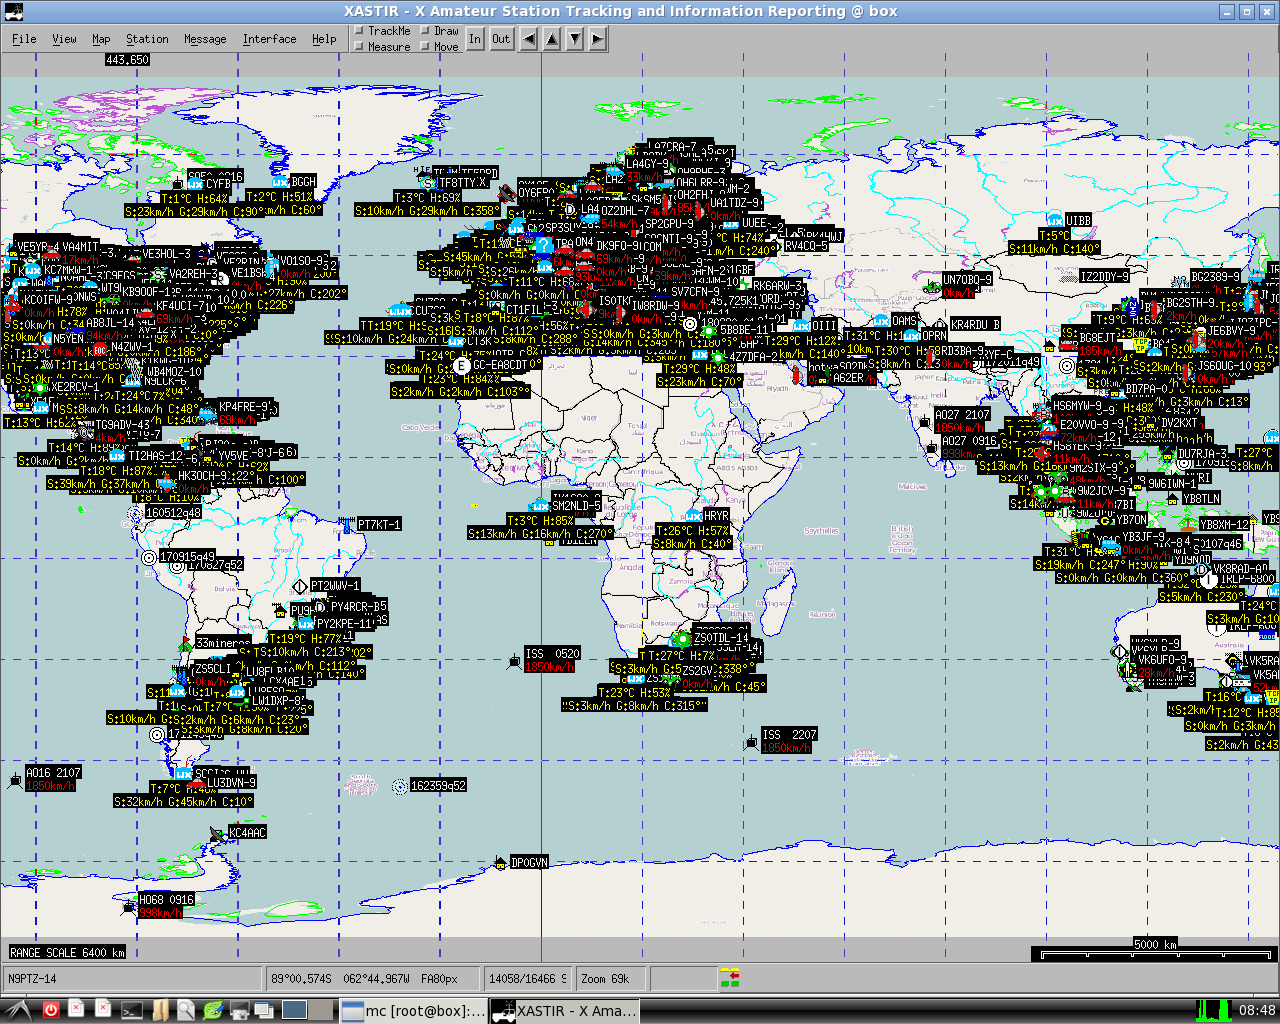Click the UI8B weather station icon

[1054, 220]
